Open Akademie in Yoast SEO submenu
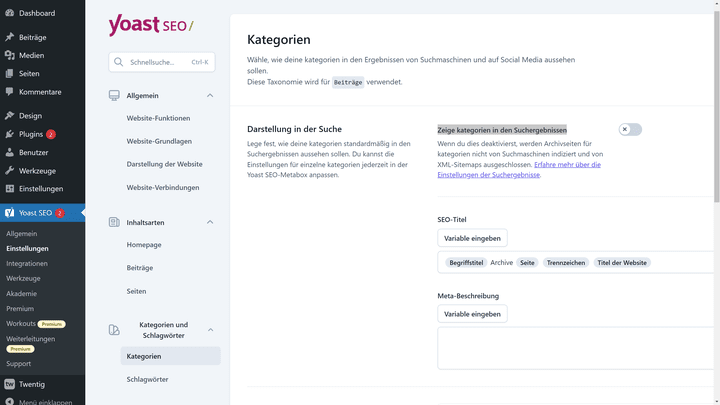Image resolution: width=720 pixels, height=405 pixels. (22, 293)
